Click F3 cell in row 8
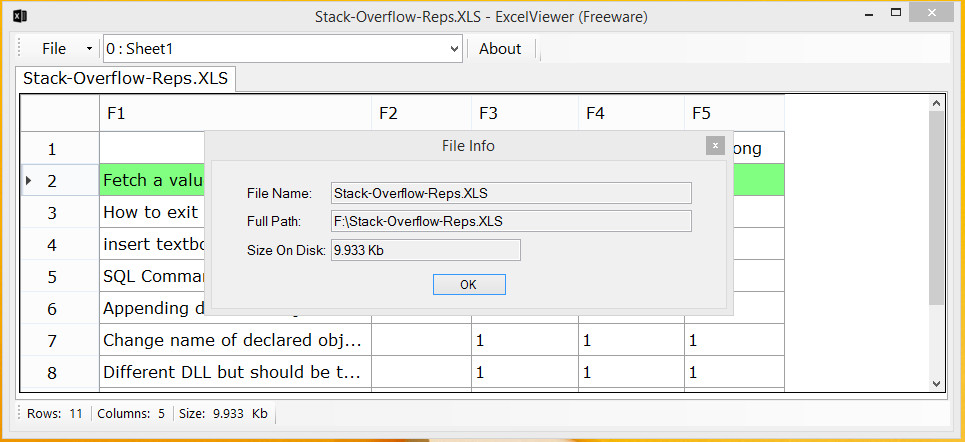Image resolution: width=965 pixels, height=442 pixels. (525, 372)
